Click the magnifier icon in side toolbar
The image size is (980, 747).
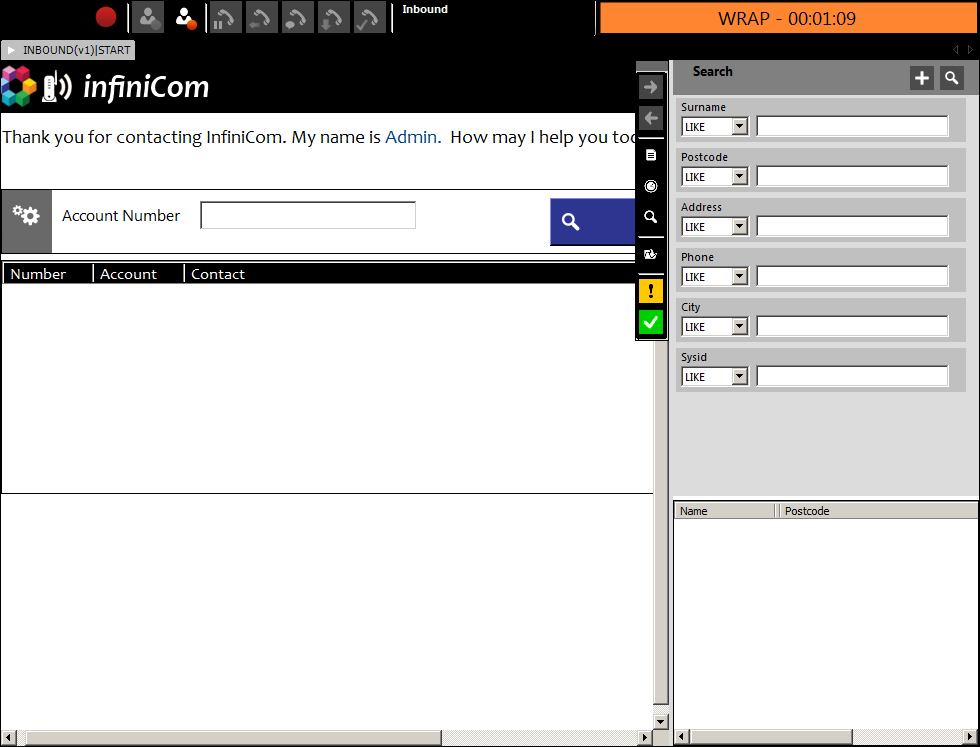[651, 217]
